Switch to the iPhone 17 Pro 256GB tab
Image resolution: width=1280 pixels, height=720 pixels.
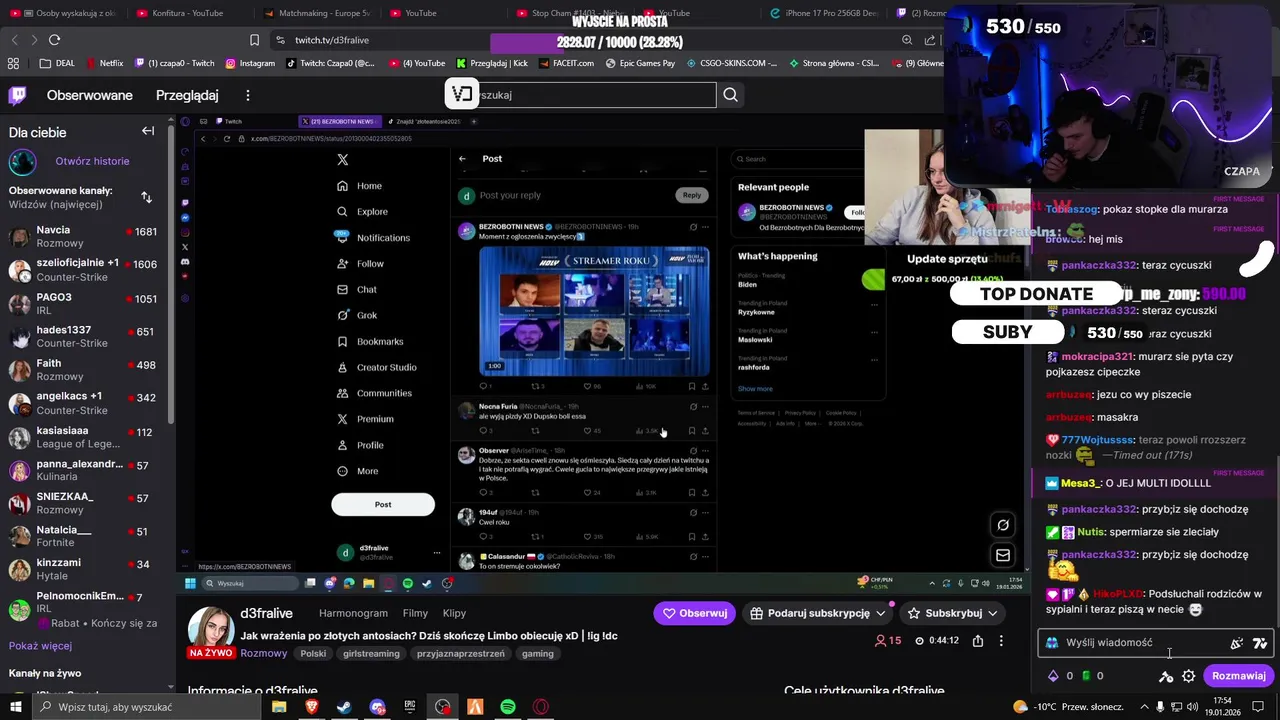point(823,13)
